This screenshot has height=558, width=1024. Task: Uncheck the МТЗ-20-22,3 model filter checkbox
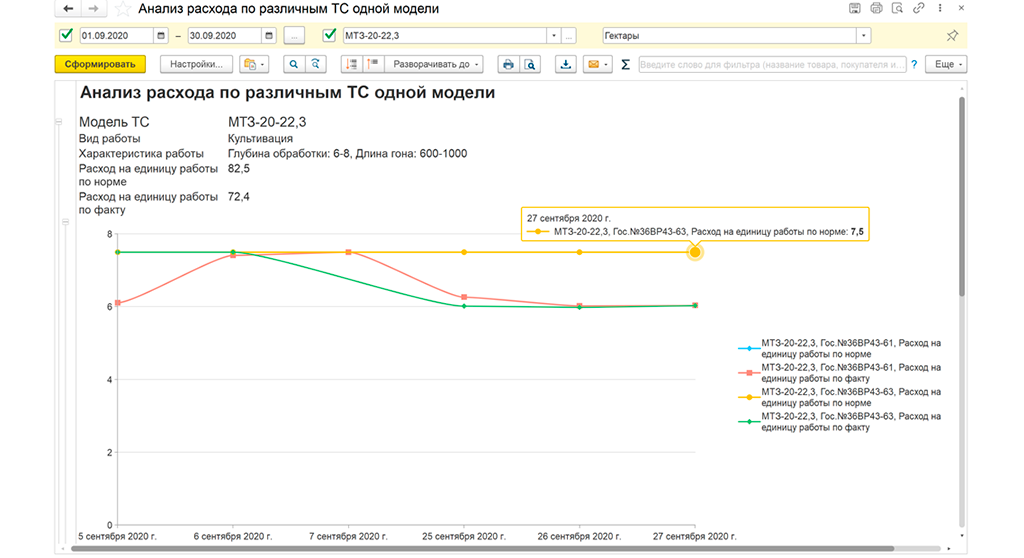330,35
